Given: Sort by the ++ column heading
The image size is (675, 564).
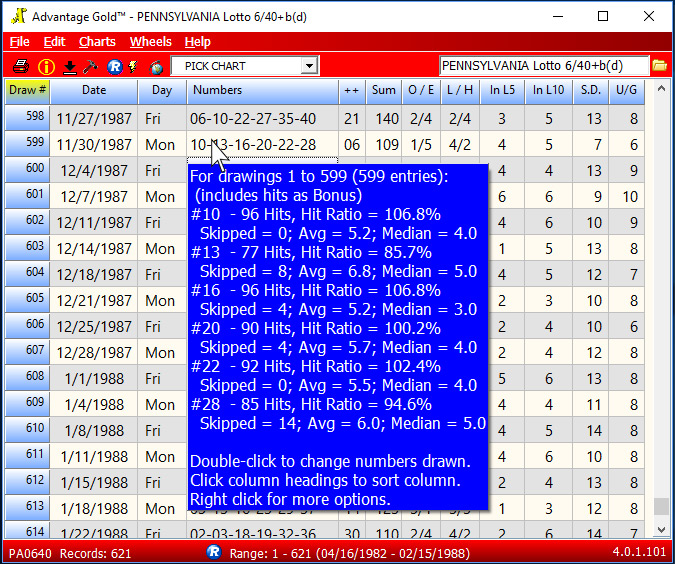Looking at the screenshot, I should 352,91.
